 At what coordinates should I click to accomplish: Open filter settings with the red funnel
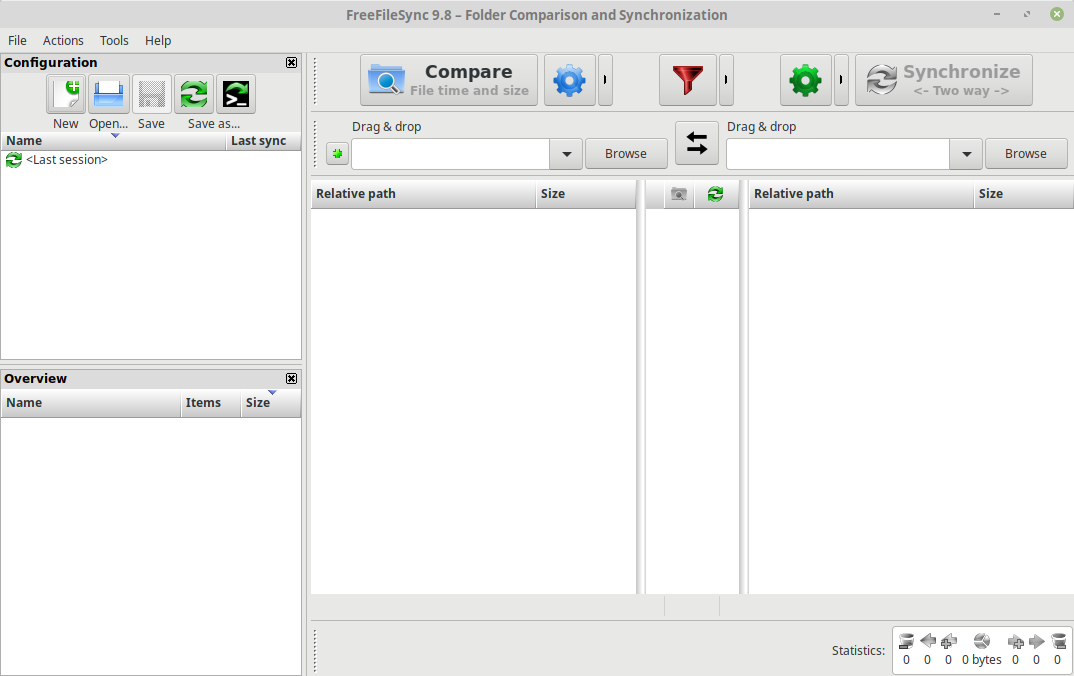pyautogui.click(x=688, y=80)
